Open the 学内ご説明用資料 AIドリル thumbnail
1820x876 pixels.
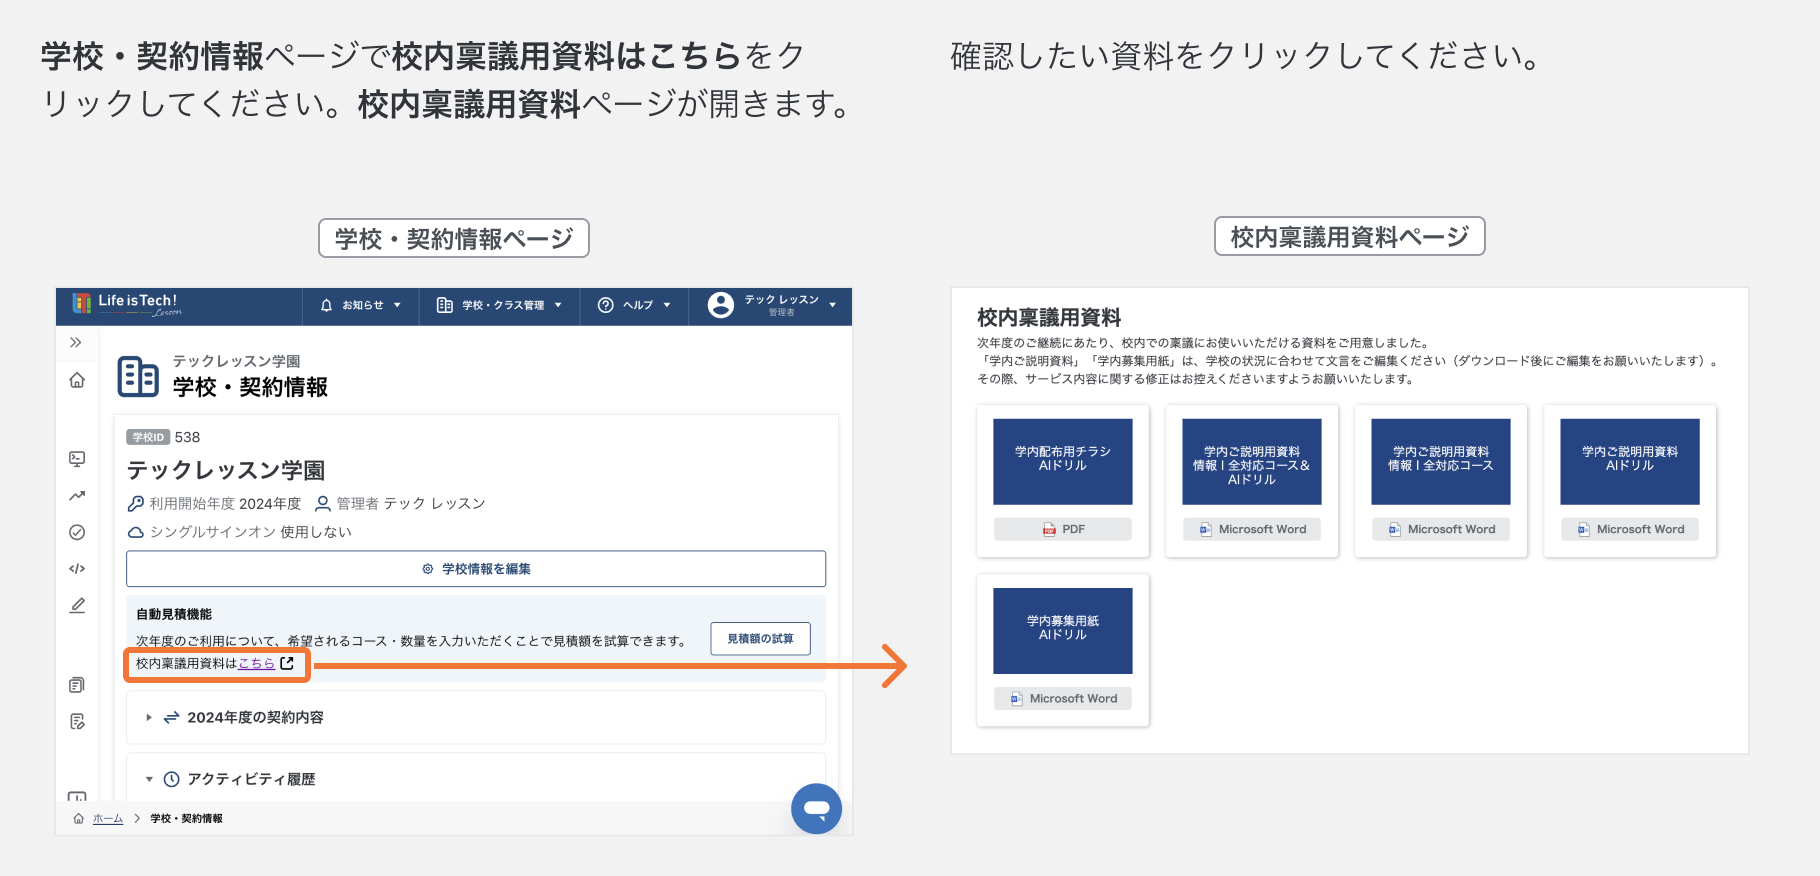(1630, 461)
